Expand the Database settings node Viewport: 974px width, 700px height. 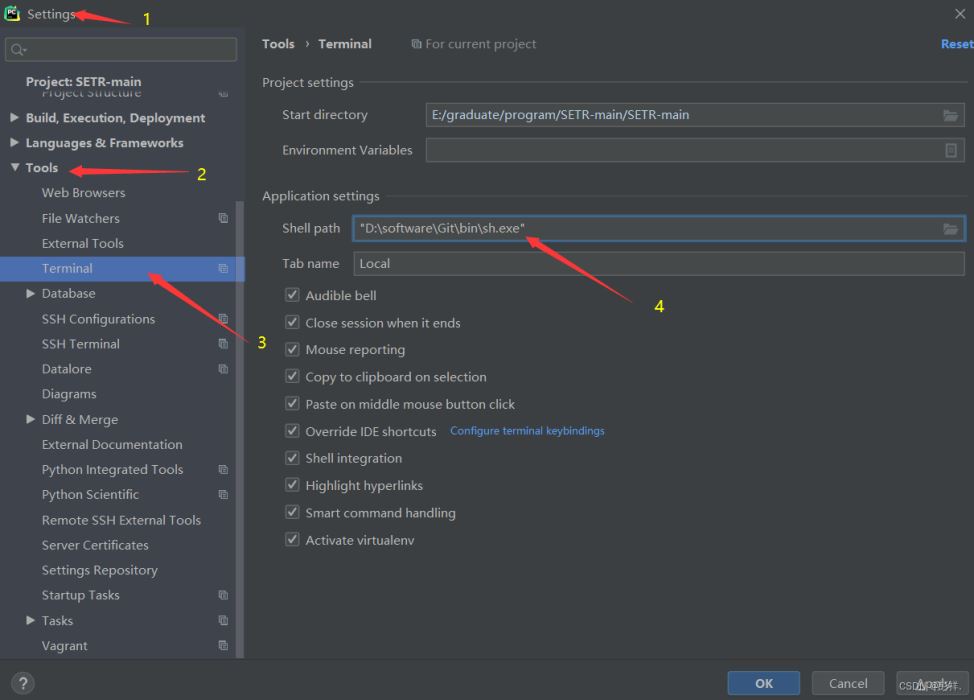(x=31, y=294)
